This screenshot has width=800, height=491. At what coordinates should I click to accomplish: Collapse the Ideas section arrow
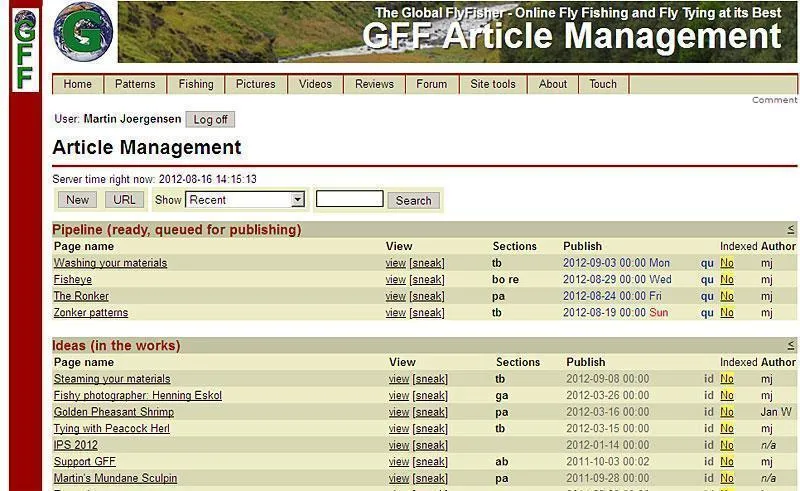(790, 345)
